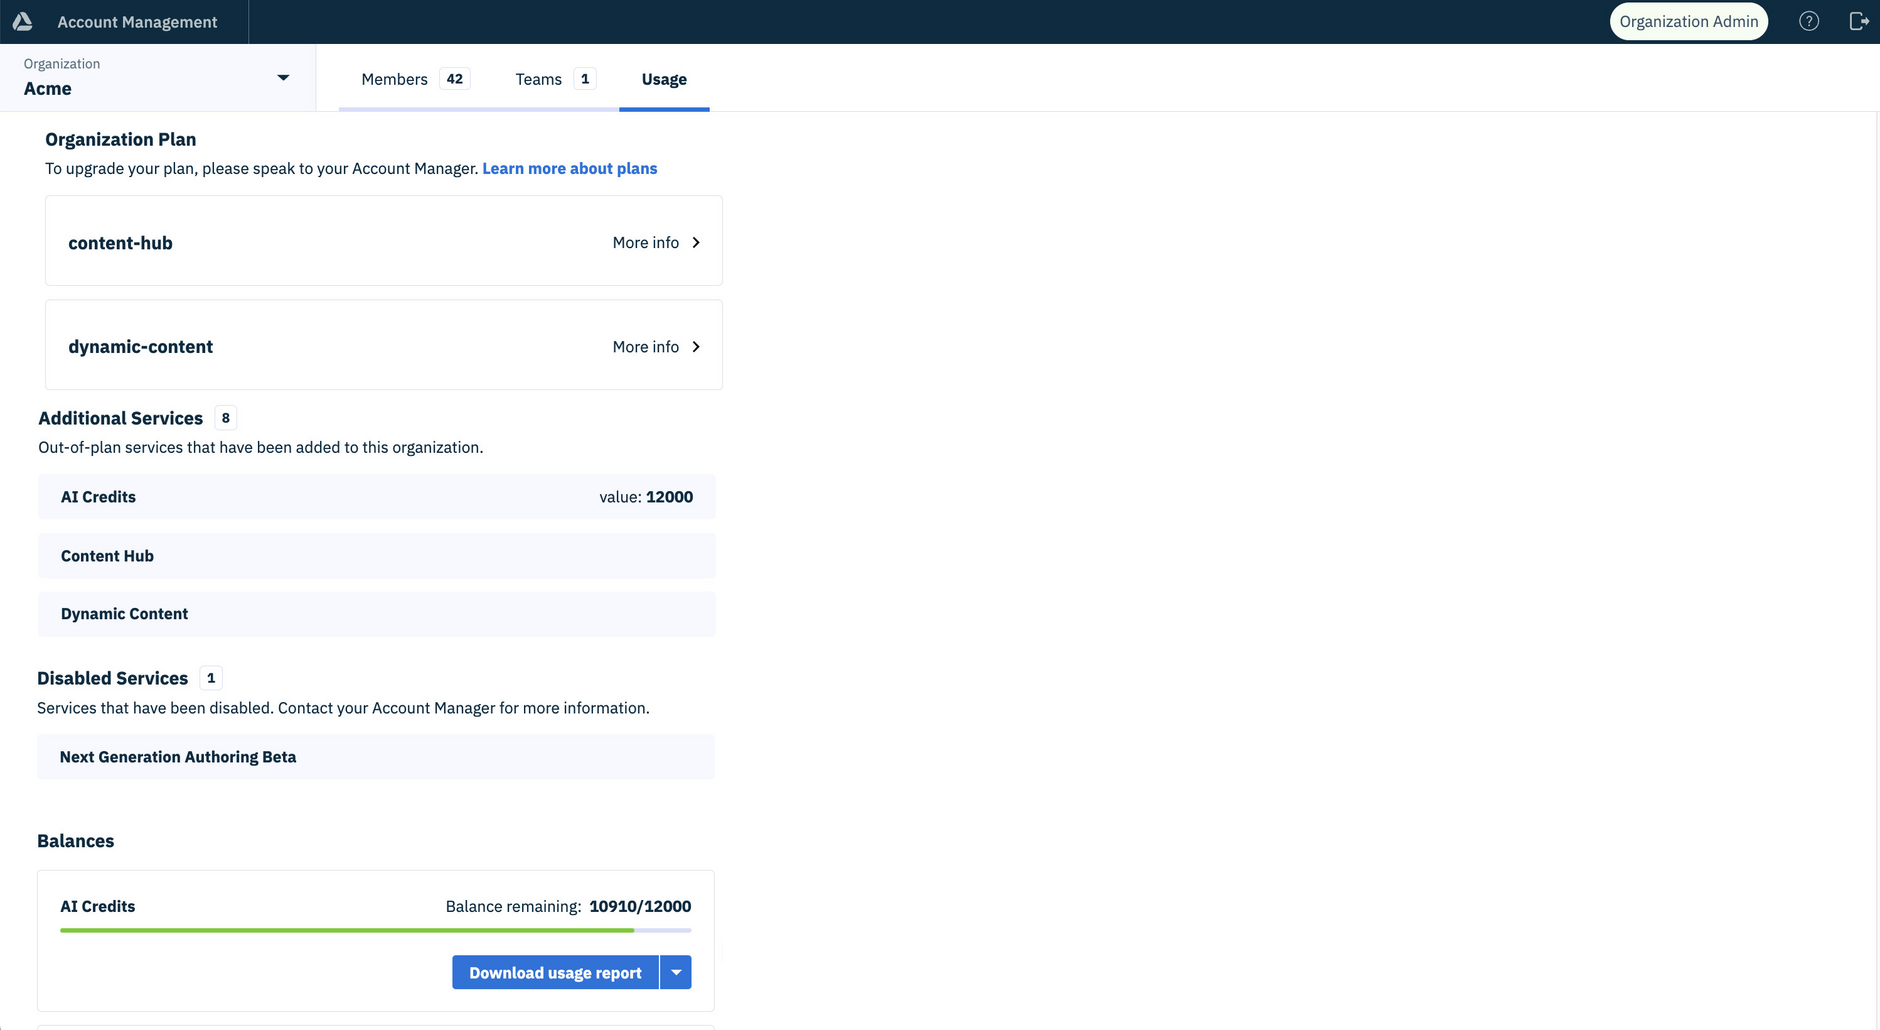The height and width of the screenshot is (1030, 1880).
Task: Click the sign out icon
Action: coord(1859,20)
